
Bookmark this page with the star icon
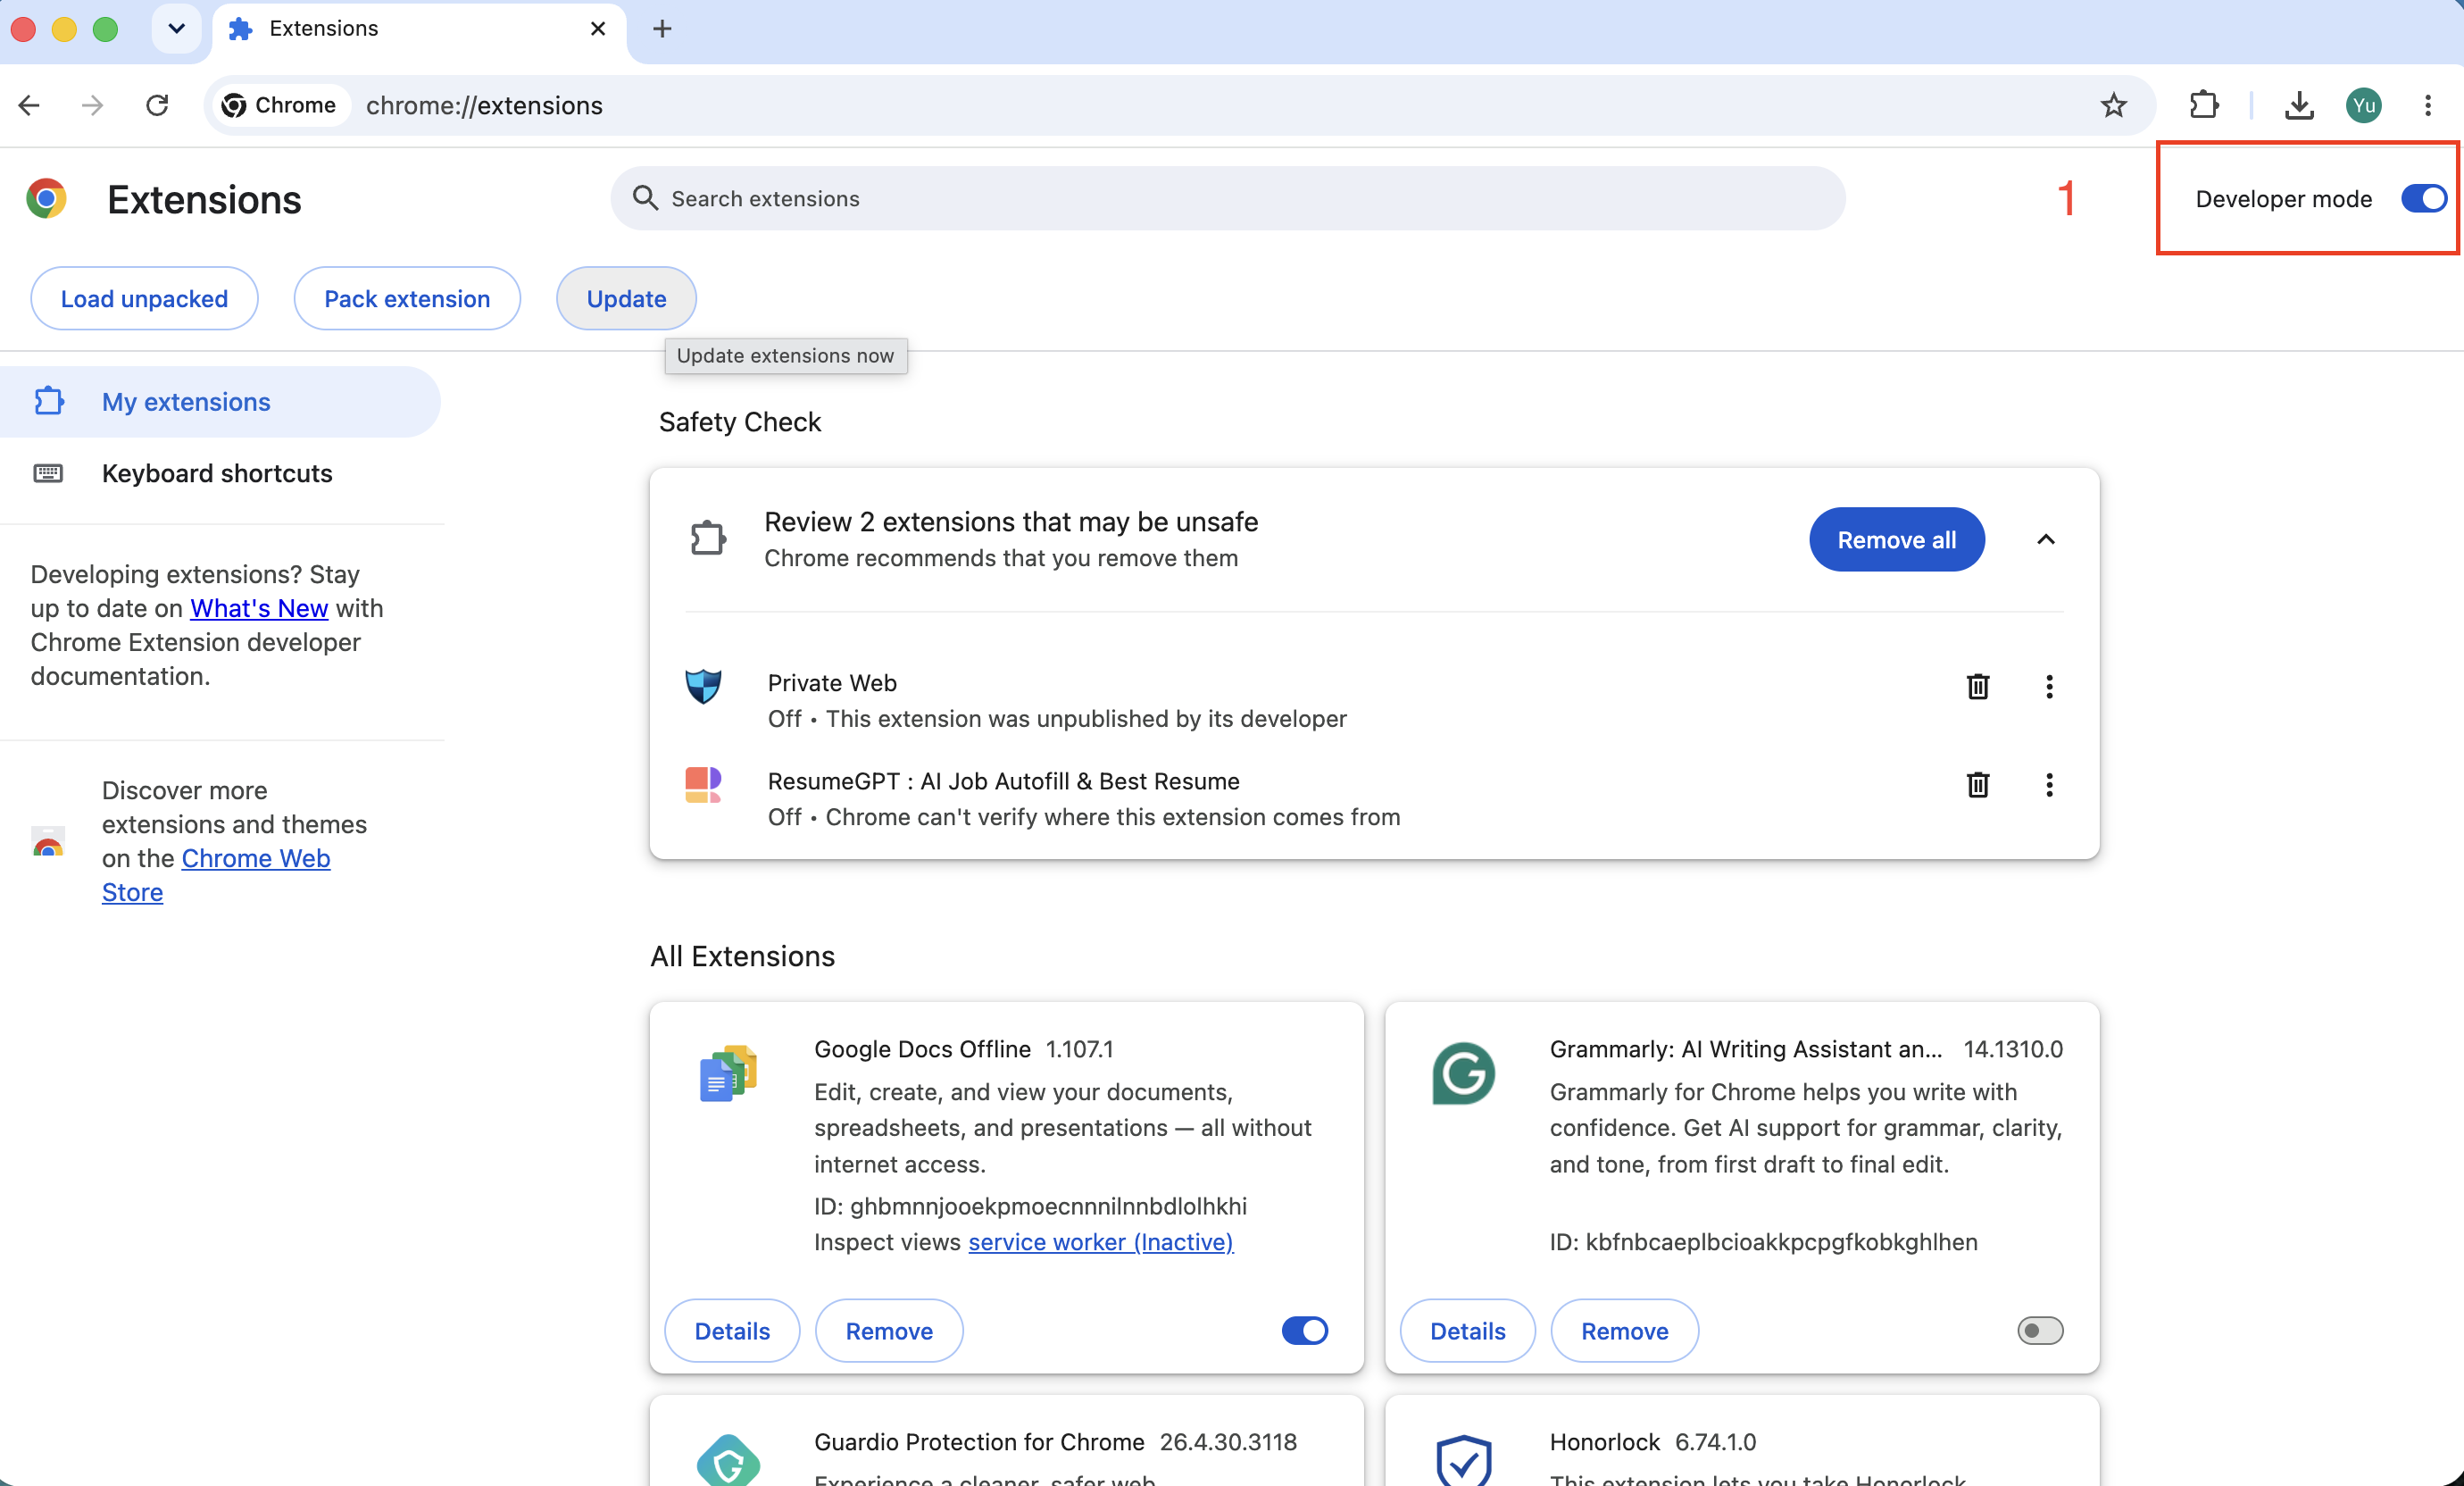click(2113, 105)
